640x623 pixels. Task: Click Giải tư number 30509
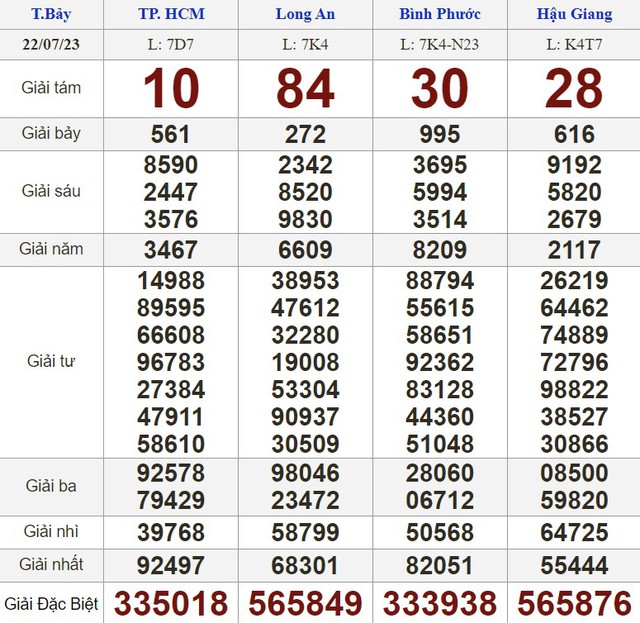click(x=305, y=444)
